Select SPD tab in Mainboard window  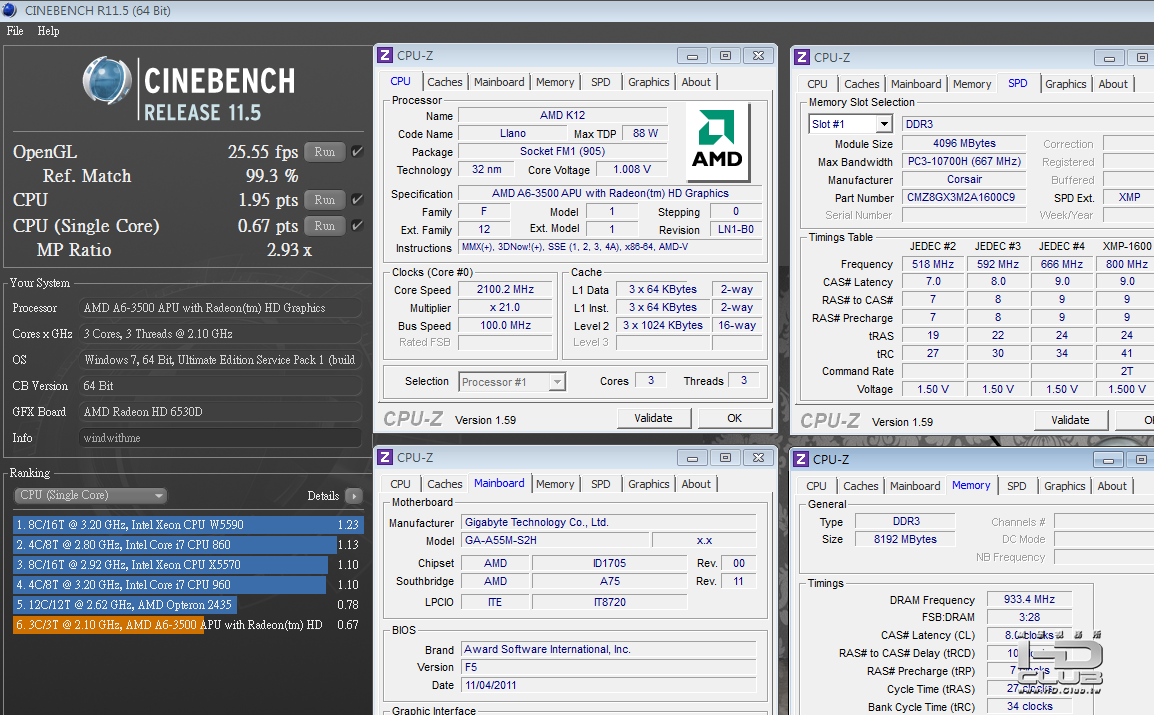pyautogui.click(x=601, y=484)
